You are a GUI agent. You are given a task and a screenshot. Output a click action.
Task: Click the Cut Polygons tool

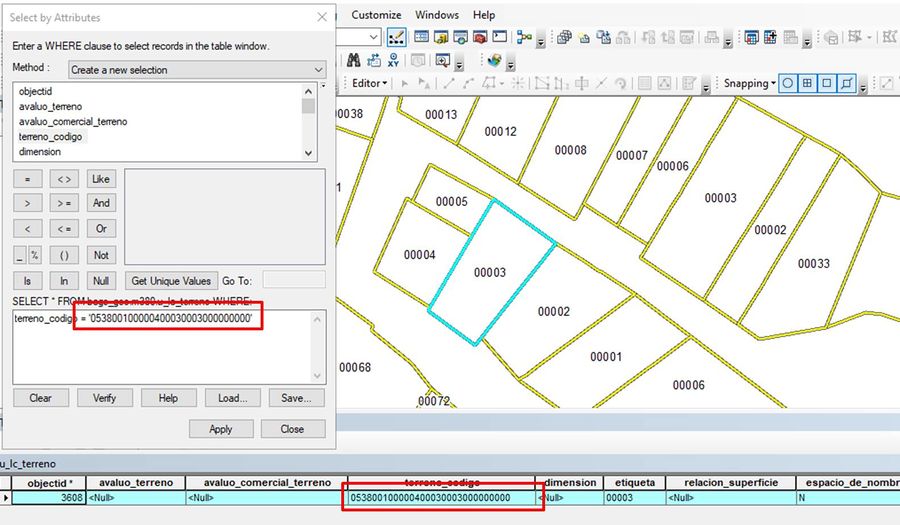point(581,83)
